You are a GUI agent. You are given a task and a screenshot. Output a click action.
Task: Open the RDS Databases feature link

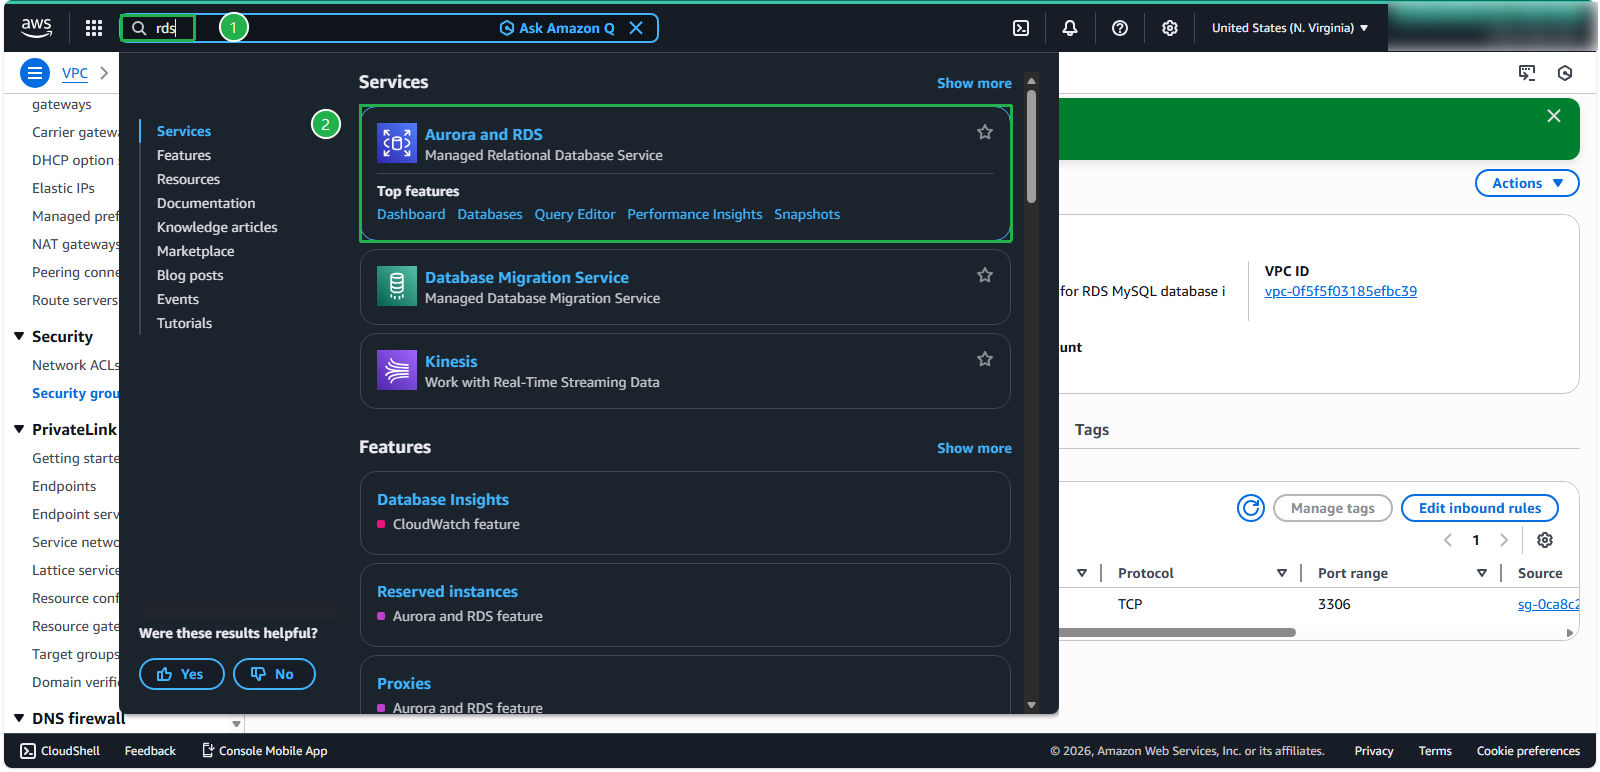[490, 214]
